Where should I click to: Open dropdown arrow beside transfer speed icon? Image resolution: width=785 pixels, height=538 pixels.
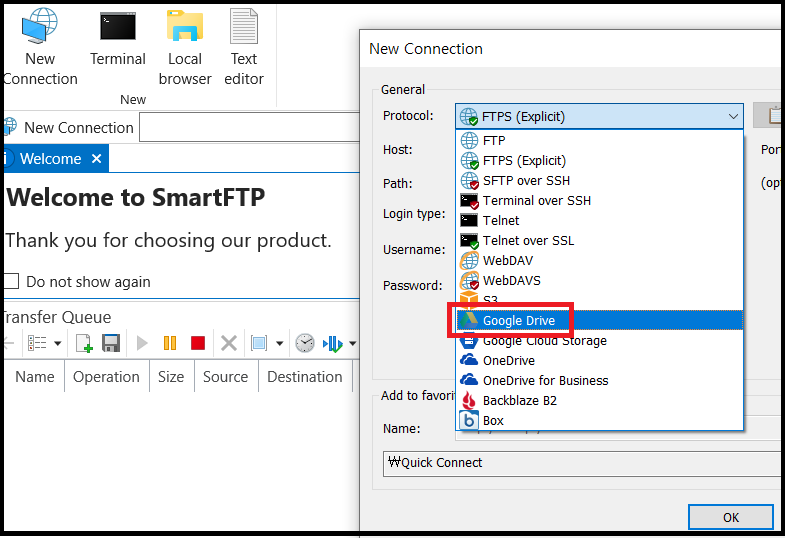352,343
